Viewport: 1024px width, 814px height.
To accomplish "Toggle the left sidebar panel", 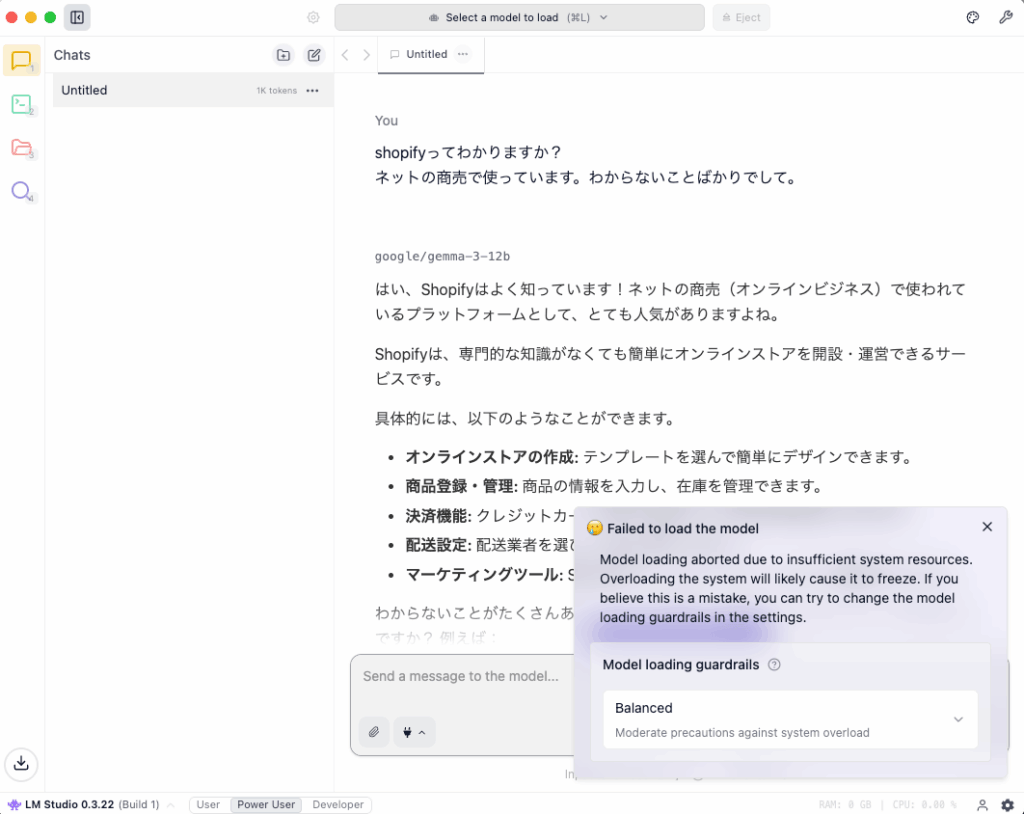I will 77,17.
